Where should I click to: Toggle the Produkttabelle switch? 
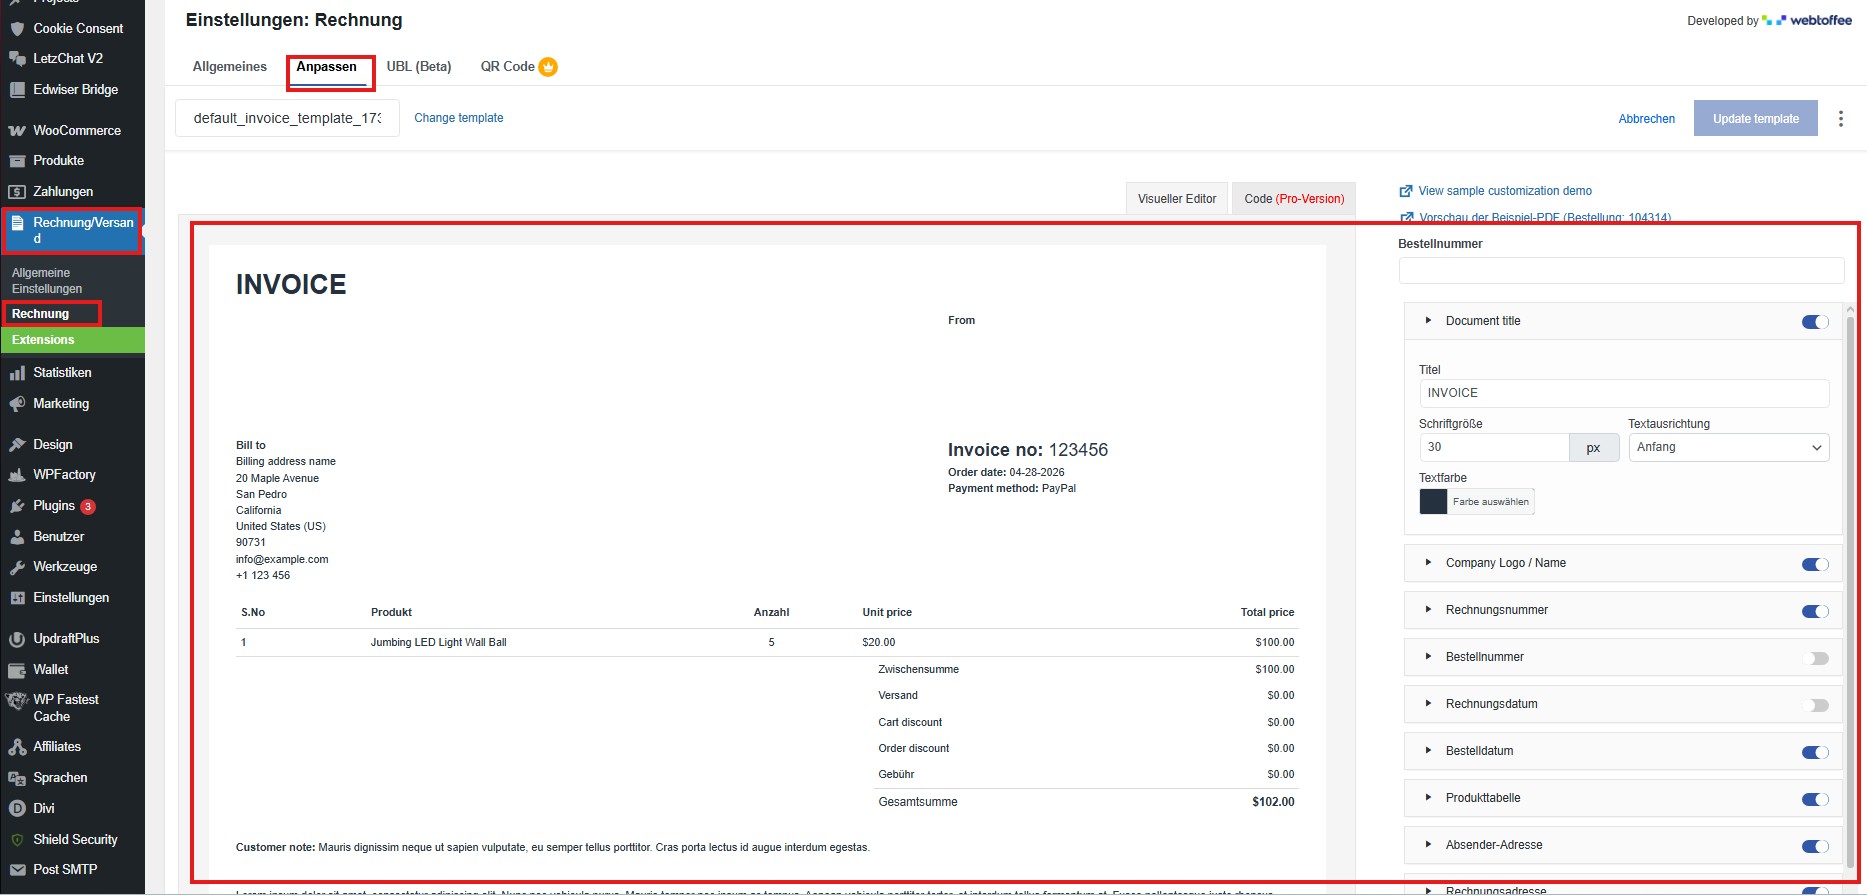(x=1815, y=798)
